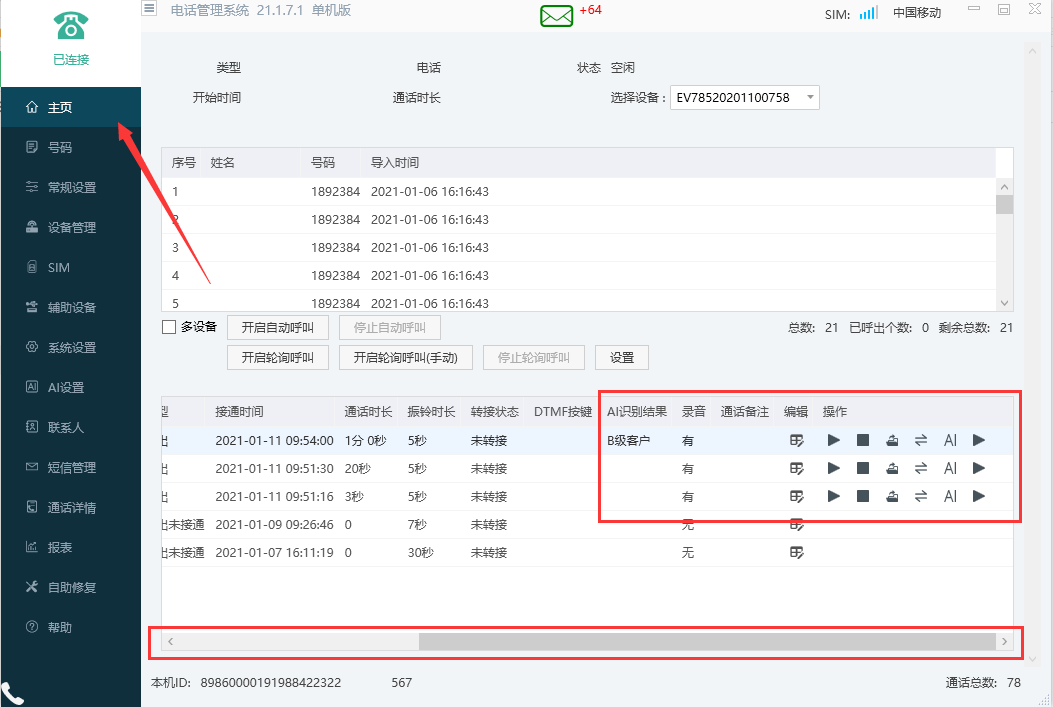Open the green envelope messages icon
This screenshot has height=707, width=1053.
(557, 15)
